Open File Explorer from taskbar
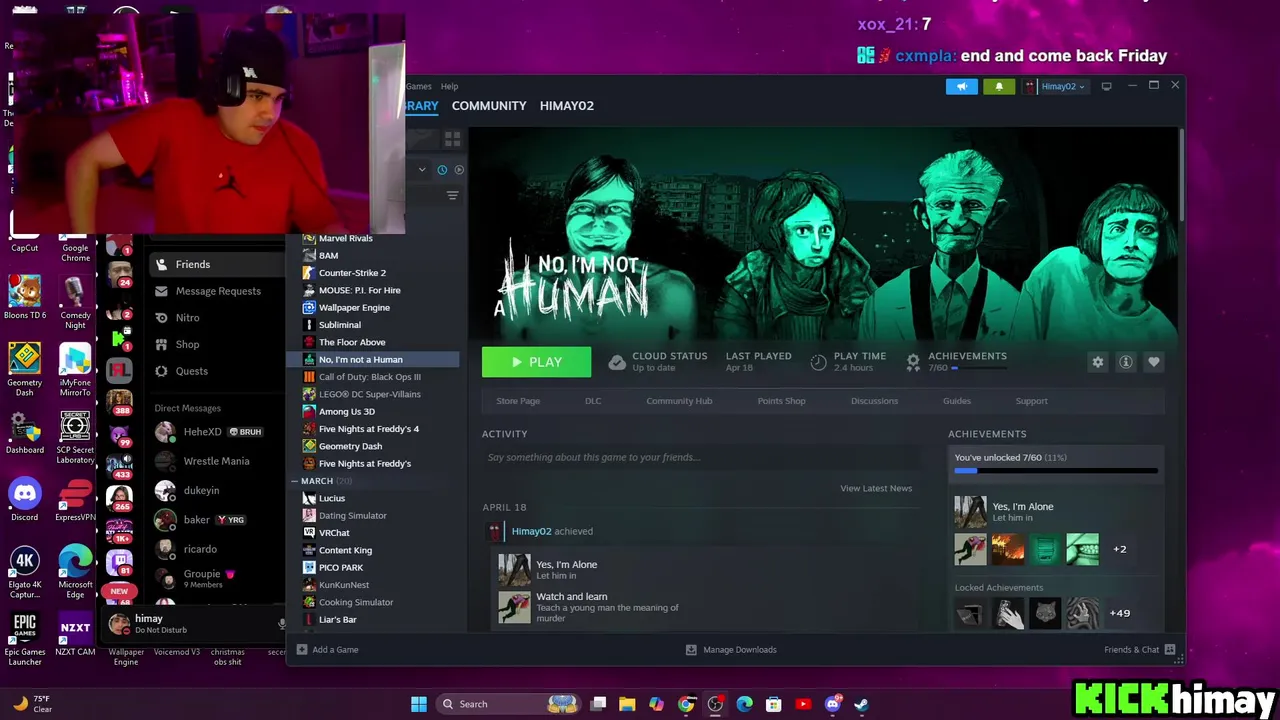 coord(627,704)
